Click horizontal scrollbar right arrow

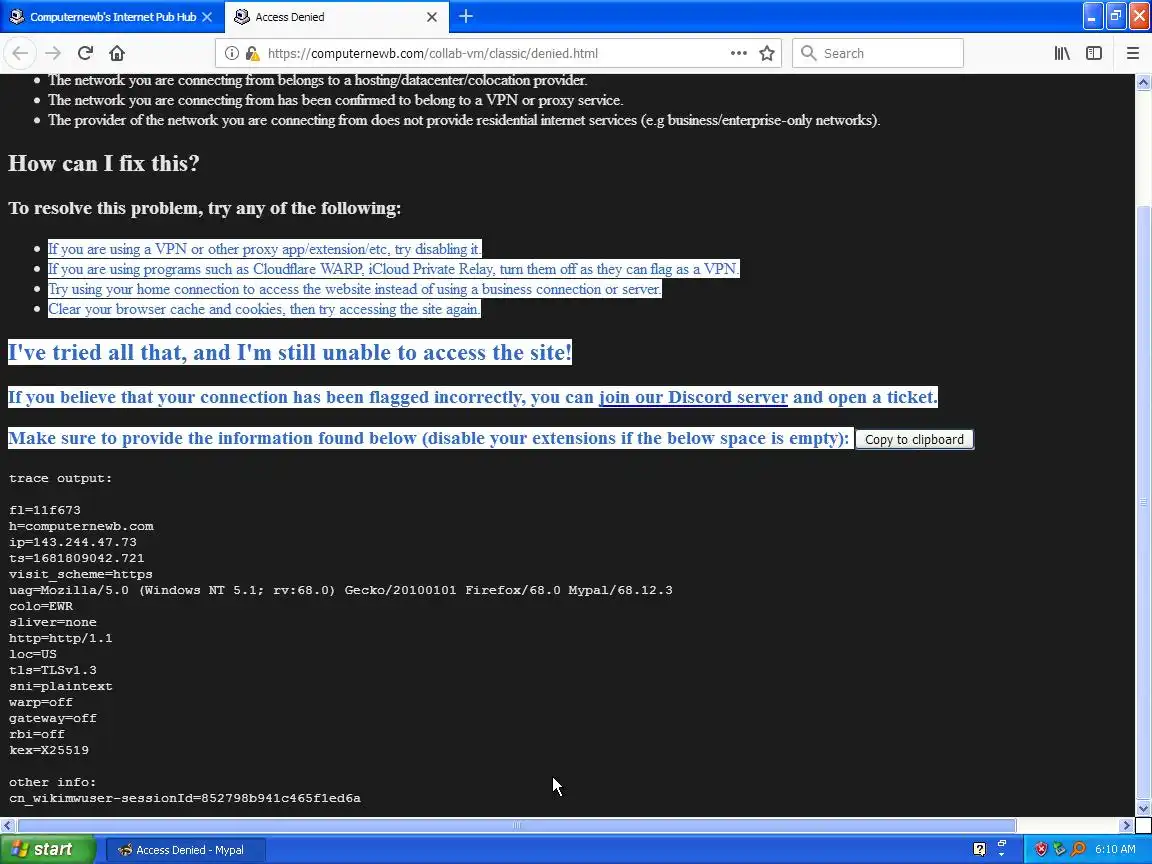click(x=1126, y=825)
